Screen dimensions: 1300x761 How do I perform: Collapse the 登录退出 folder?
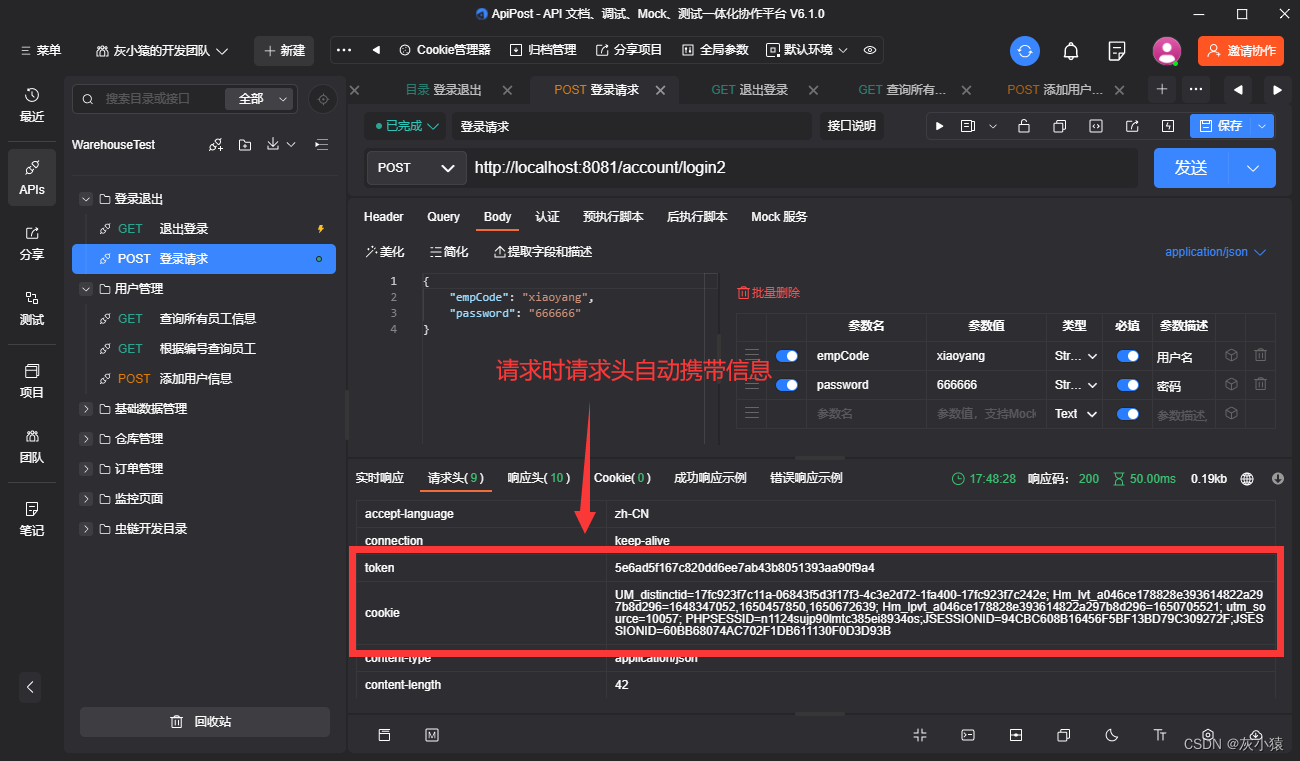(x=87, y=199)
